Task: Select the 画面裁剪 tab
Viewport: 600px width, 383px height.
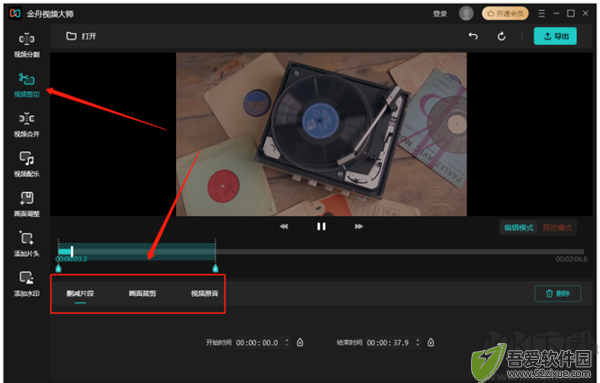Action: pos(142,293)
